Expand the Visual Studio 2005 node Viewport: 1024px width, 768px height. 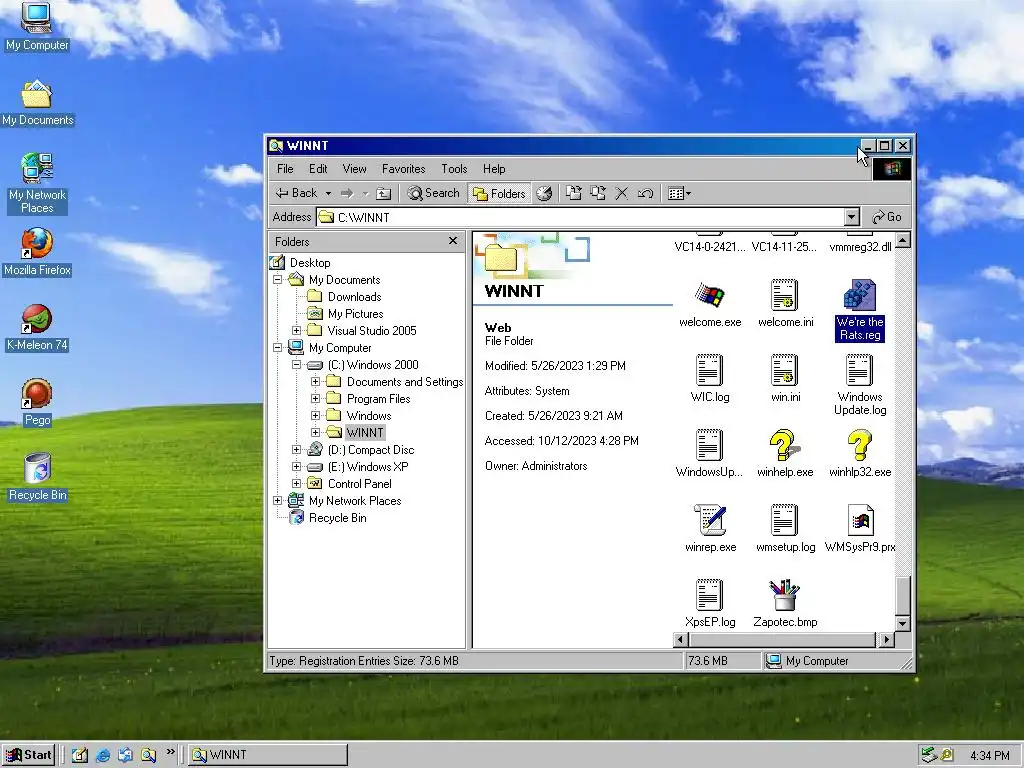296,330
